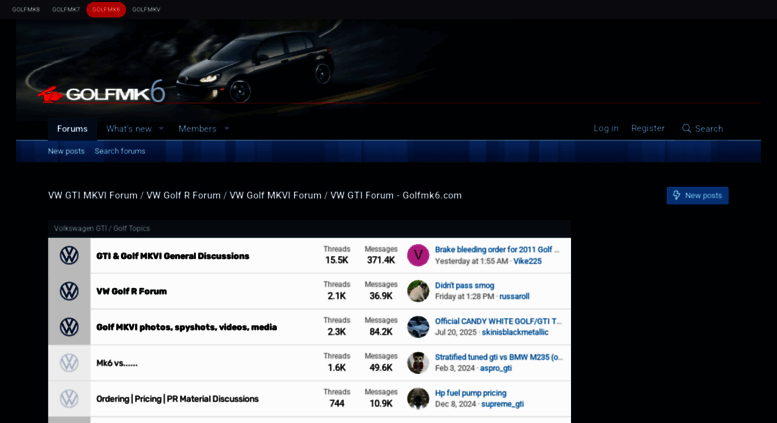
Task: Open thread Stratified tuned gti vs BMW M235
Action: coord(499,357)
